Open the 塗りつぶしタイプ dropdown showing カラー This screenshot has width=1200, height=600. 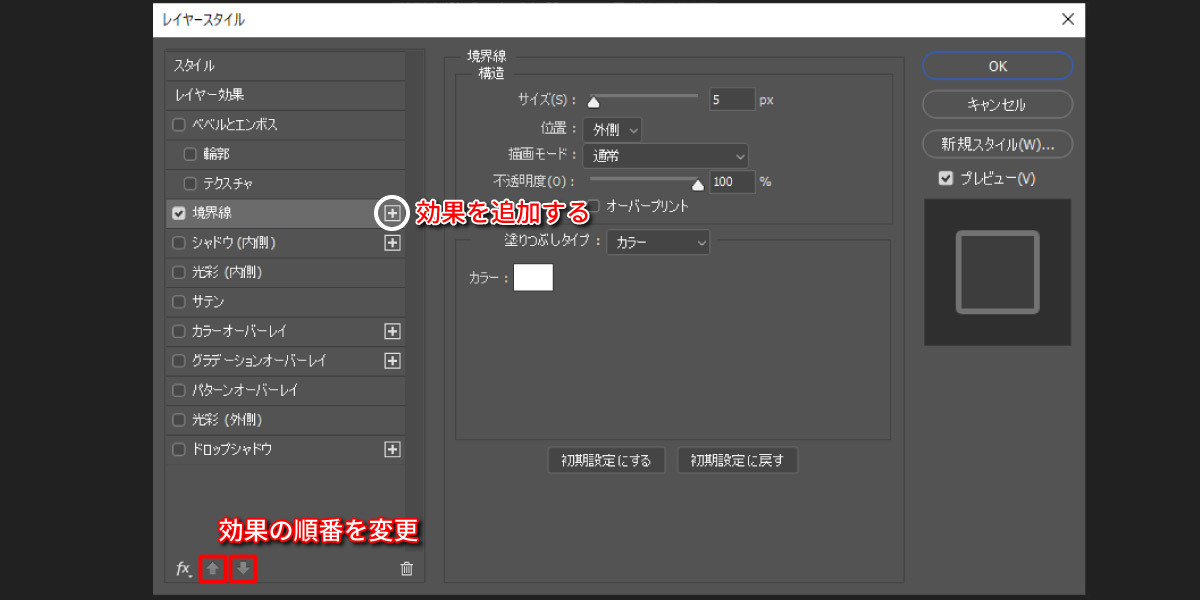pyautogui.click(x=658, y=242)
